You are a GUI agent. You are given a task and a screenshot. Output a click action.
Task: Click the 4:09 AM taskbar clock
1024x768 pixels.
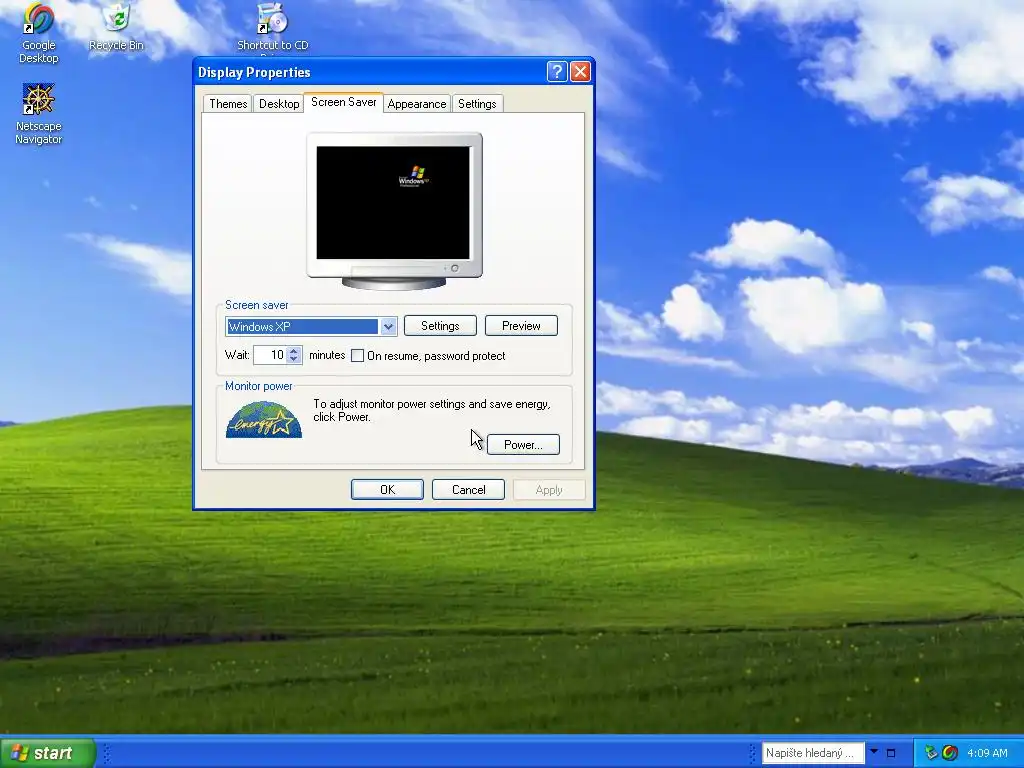tap(987, 753)
